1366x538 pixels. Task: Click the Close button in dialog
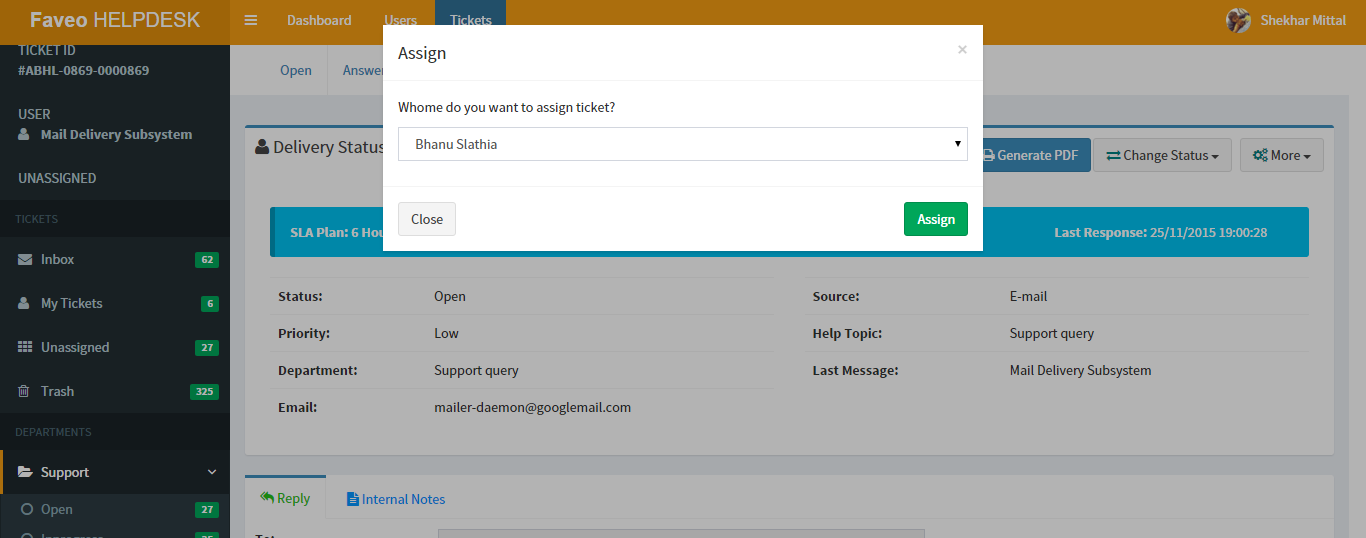pos(427,219)
